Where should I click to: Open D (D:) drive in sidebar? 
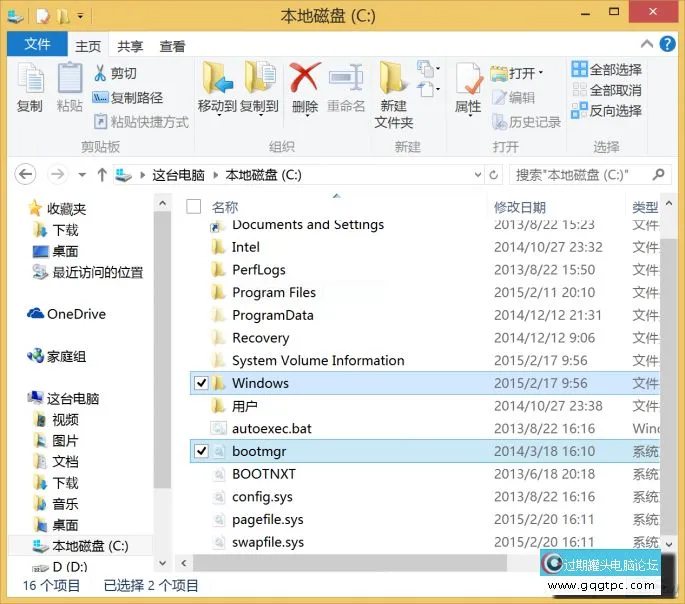pyautogui.click(x=60, y=566)
